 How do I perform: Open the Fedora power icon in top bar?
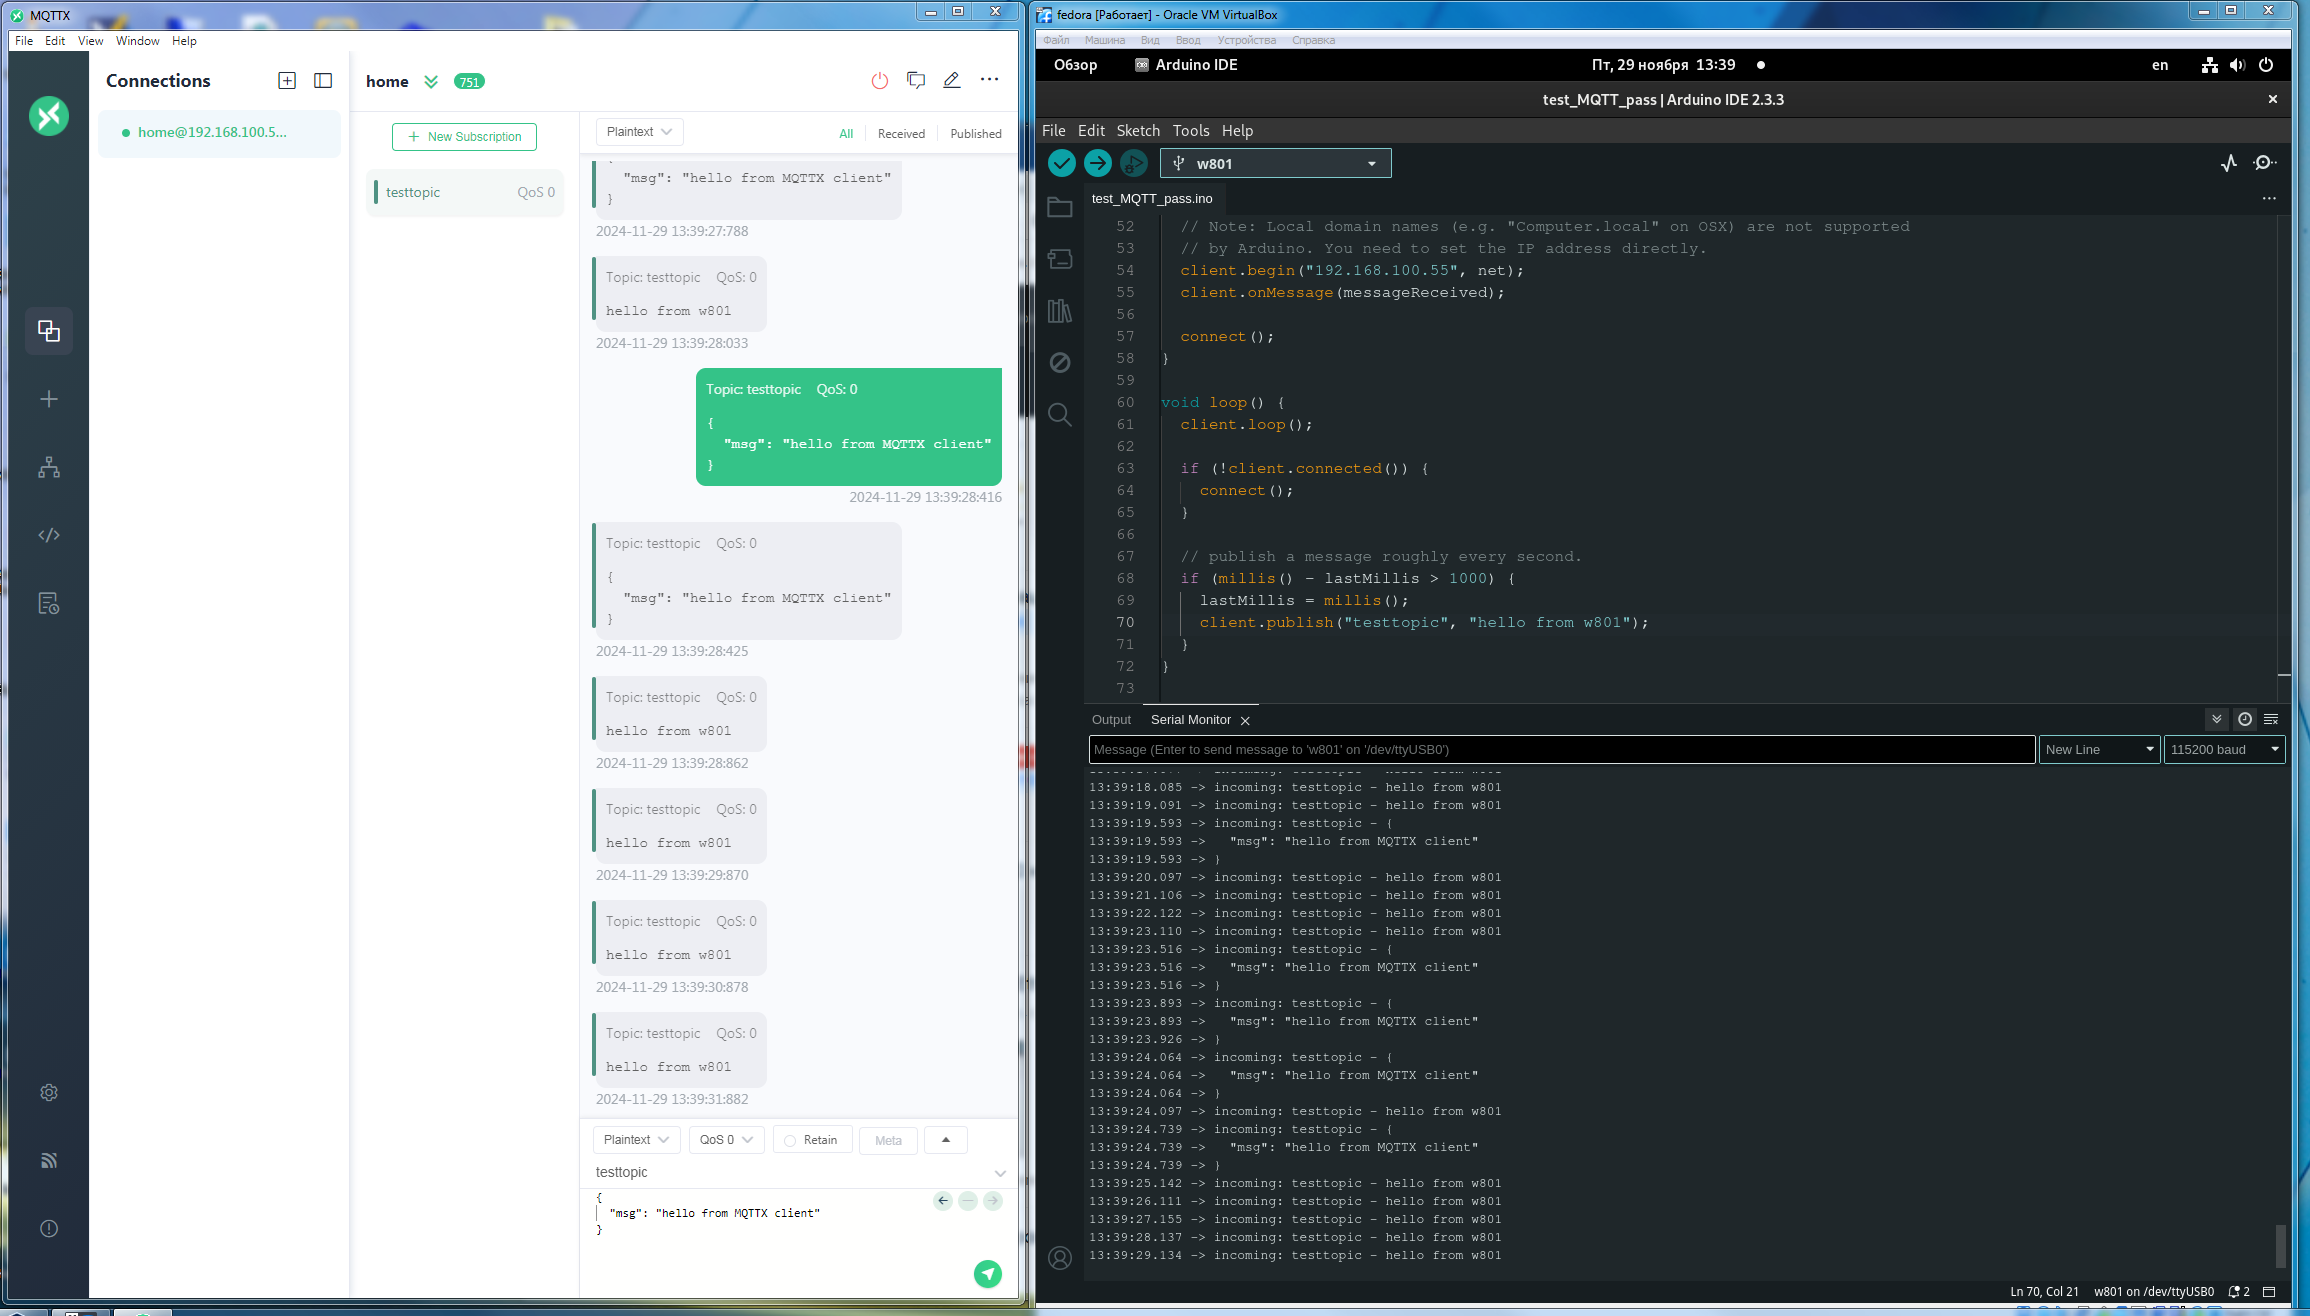coord(2266,65)
